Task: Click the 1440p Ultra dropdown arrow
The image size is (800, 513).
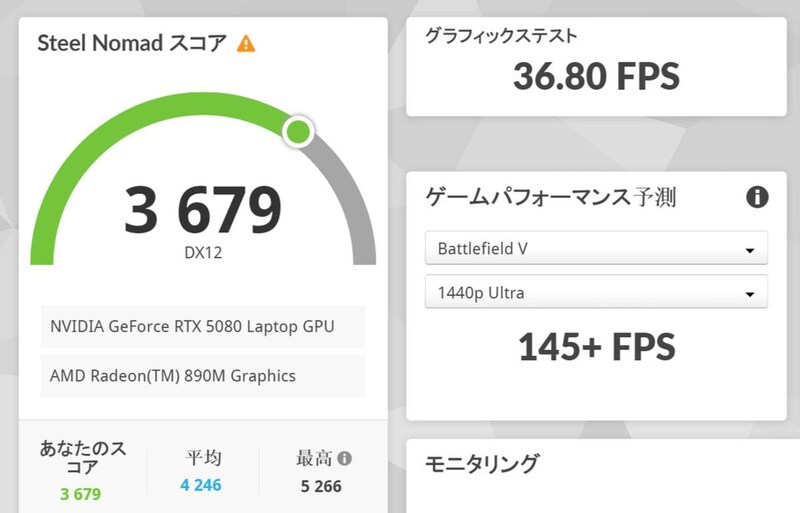Action: [x=749, y=294]
